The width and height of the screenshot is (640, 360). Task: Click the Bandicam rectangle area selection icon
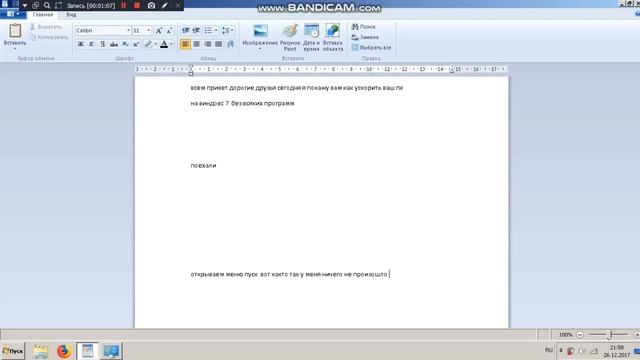(x=58, y=6)
